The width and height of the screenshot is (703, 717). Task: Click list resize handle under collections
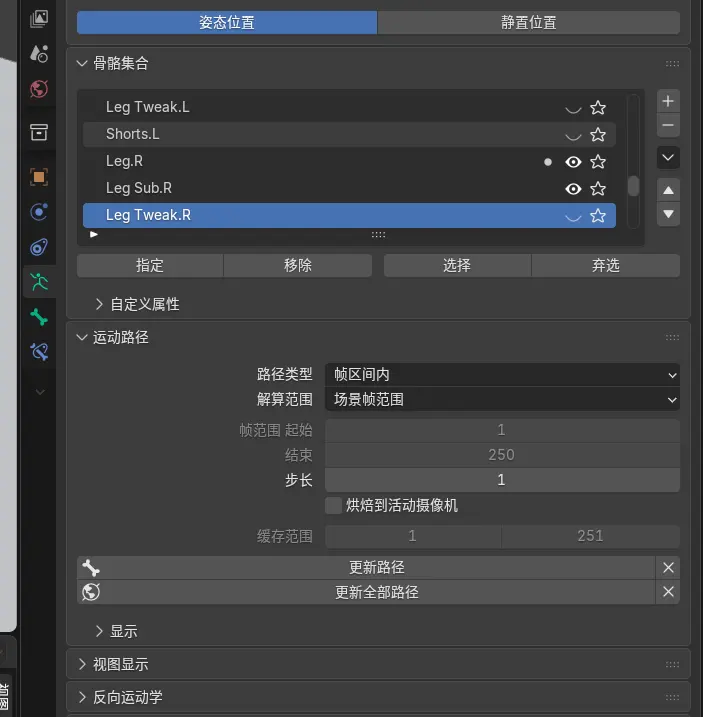pos(378,235)
